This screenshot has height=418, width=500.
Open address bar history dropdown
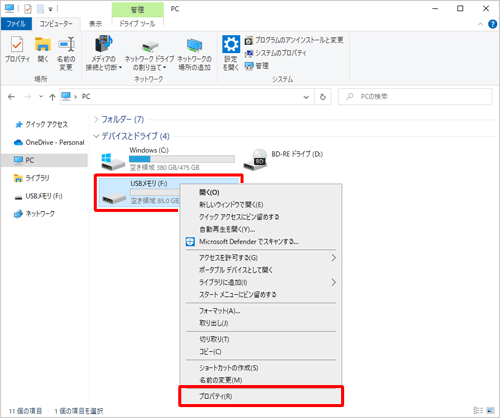click(x=306, y=97)
